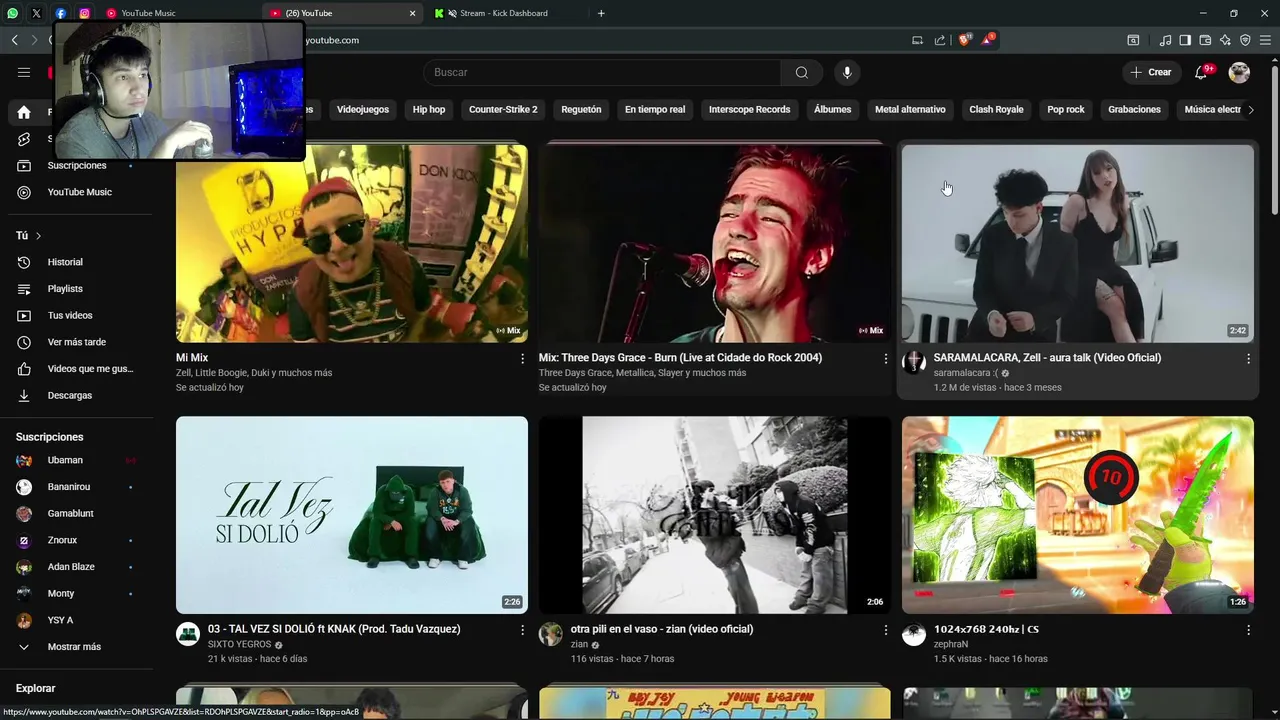Click the search magnifier button
1280x720 pixels.
click(x=802, y=72)
